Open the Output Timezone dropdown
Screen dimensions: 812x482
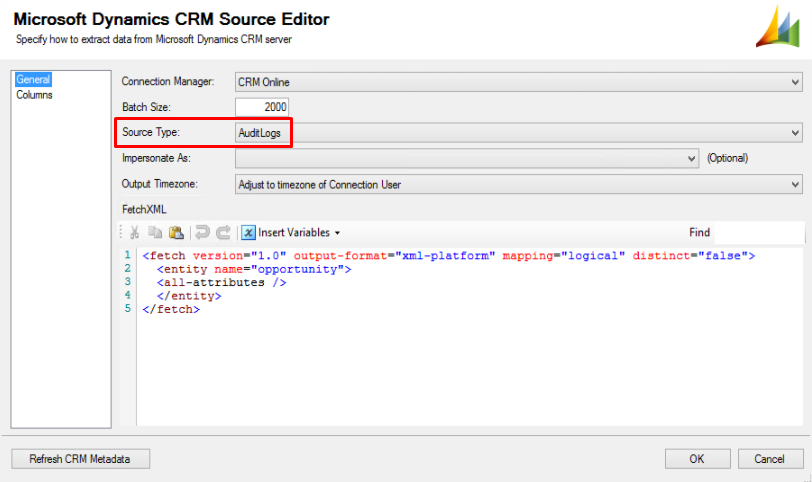coord(795,184)
